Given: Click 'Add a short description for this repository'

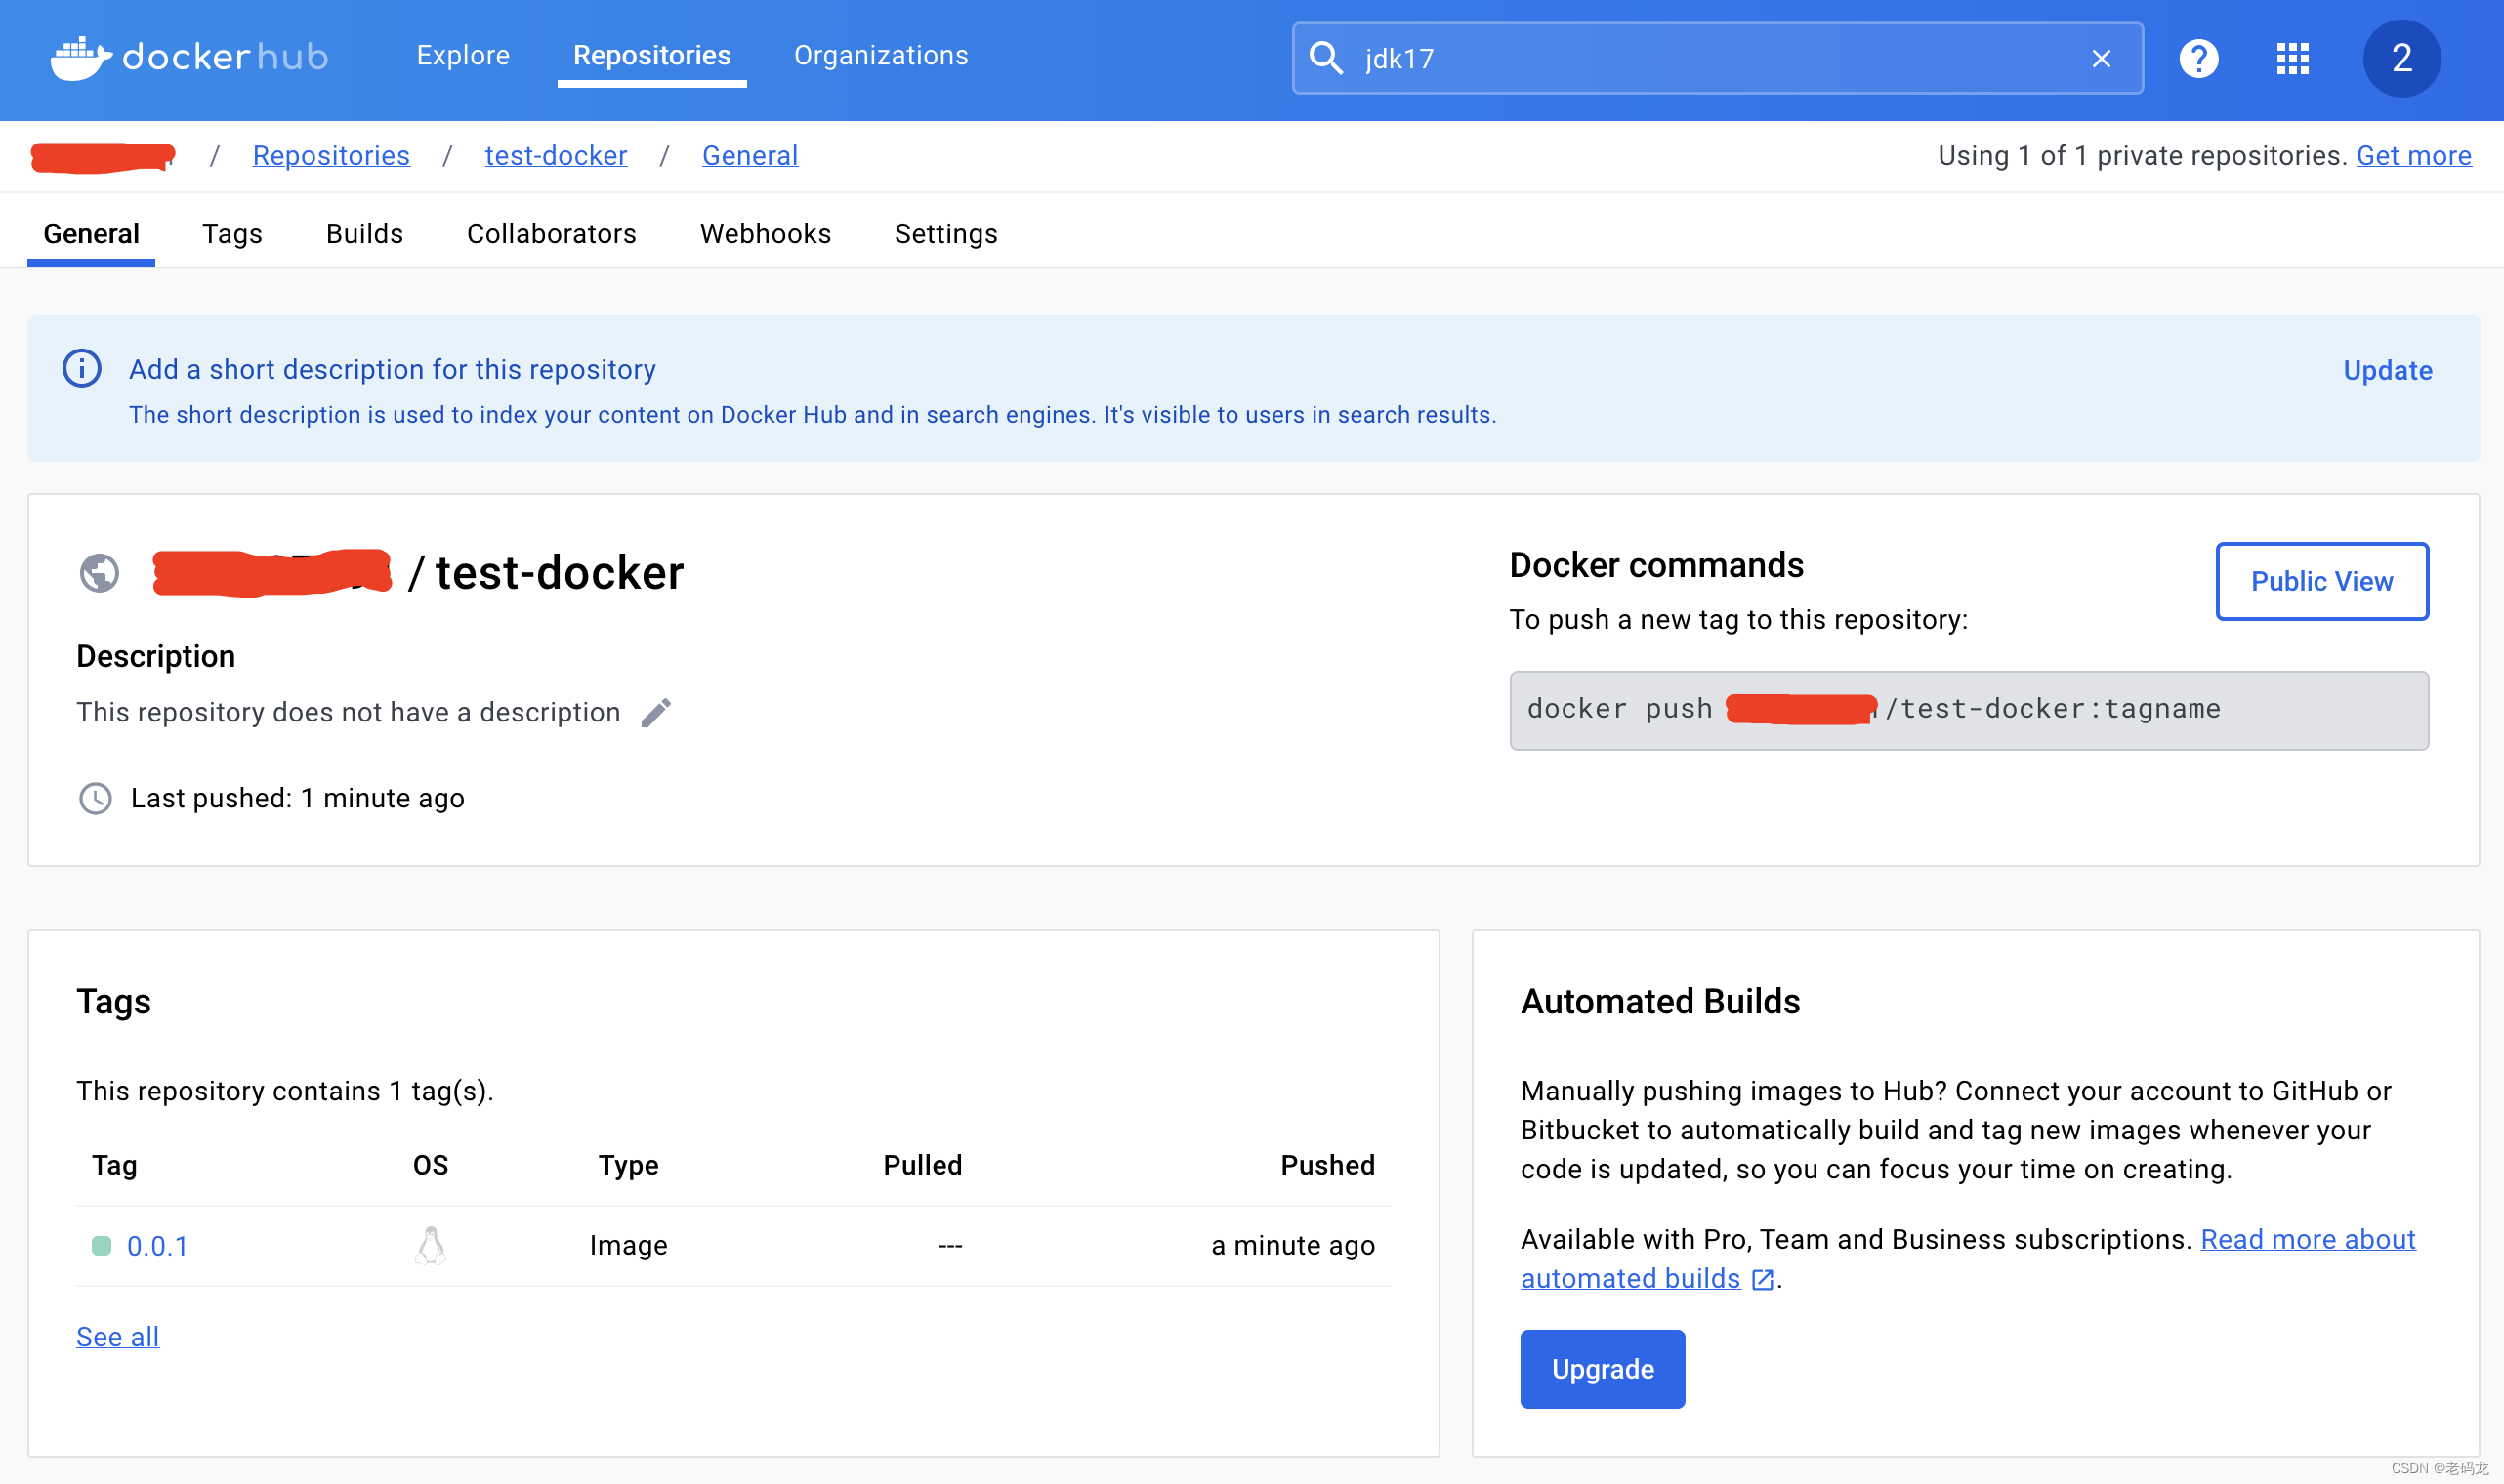Looking at the screenshot, I should (x=392, y=369).
